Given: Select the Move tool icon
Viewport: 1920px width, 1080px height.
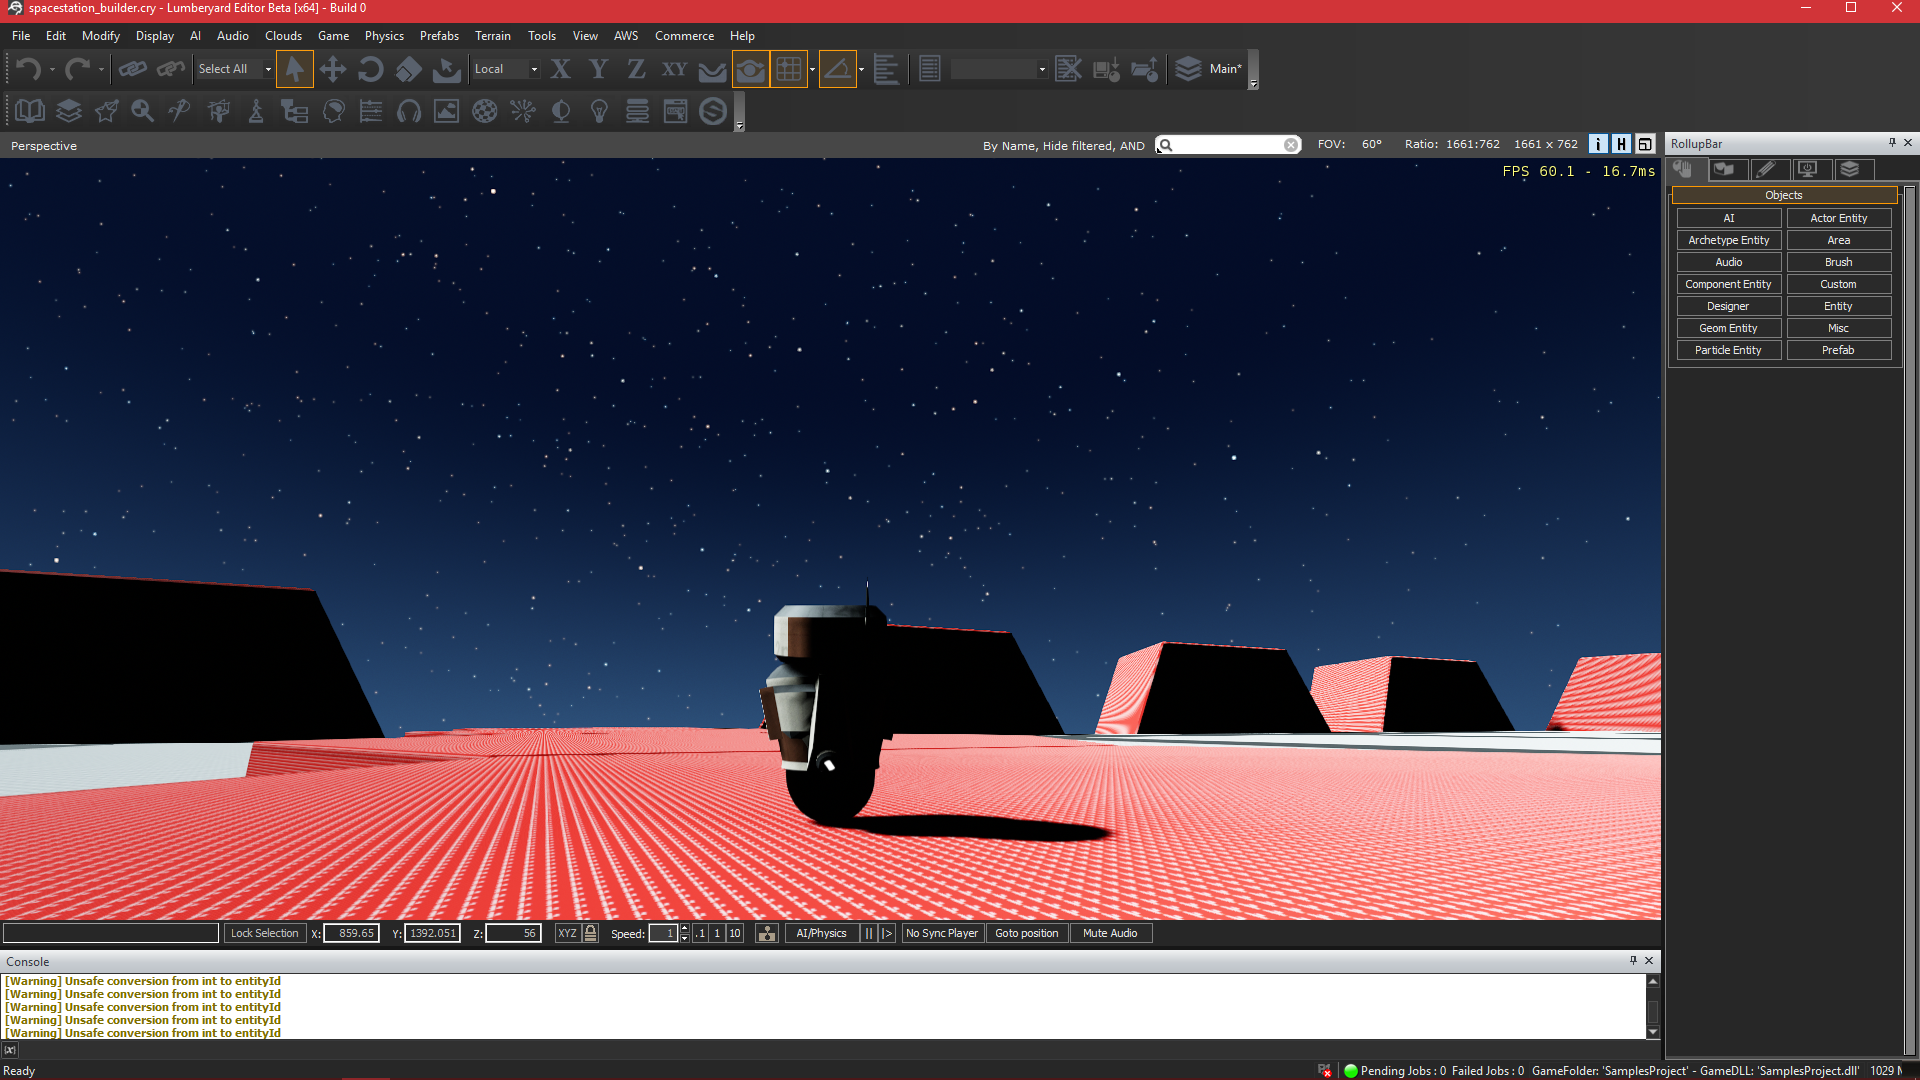Looking at the screenshot, I should pyautogui.click(x=332, y=69).
